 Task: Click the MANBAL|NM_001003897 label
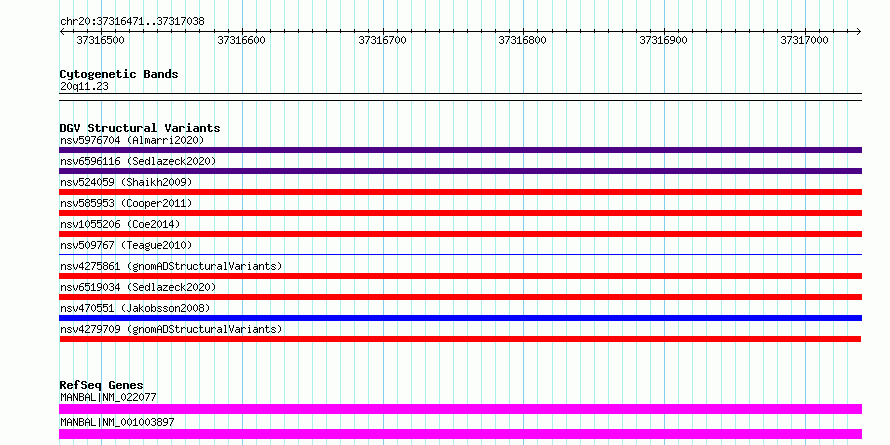117,422
